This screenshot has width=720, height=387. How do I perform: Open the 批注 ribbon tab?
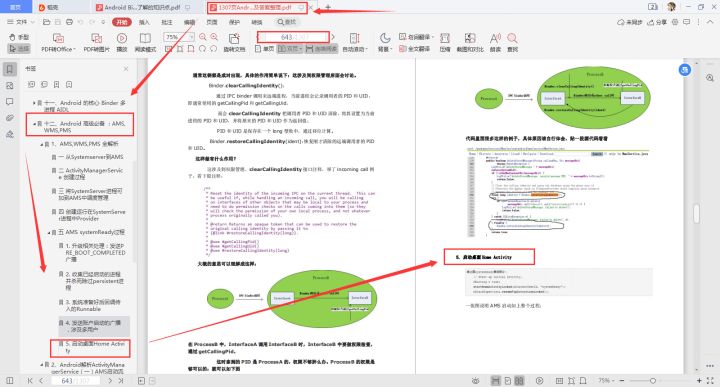167,22
